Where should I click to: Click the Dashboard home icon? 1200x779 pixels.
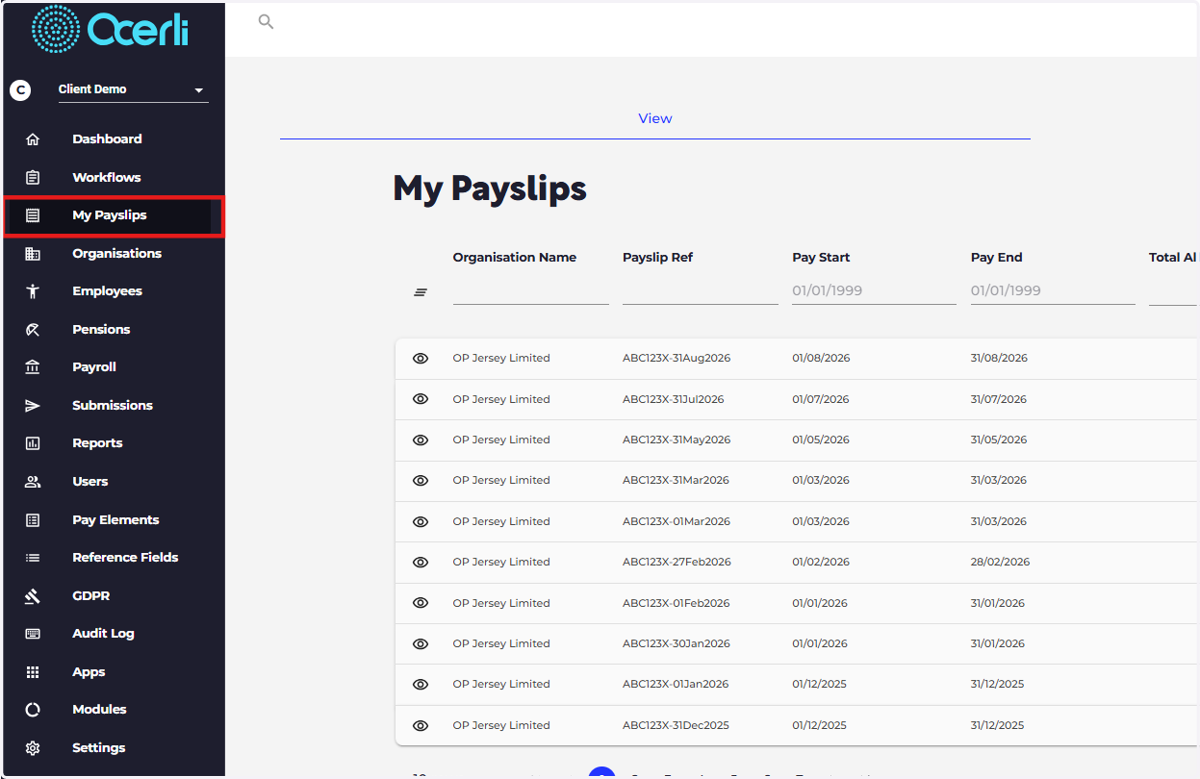pos(32,139)
